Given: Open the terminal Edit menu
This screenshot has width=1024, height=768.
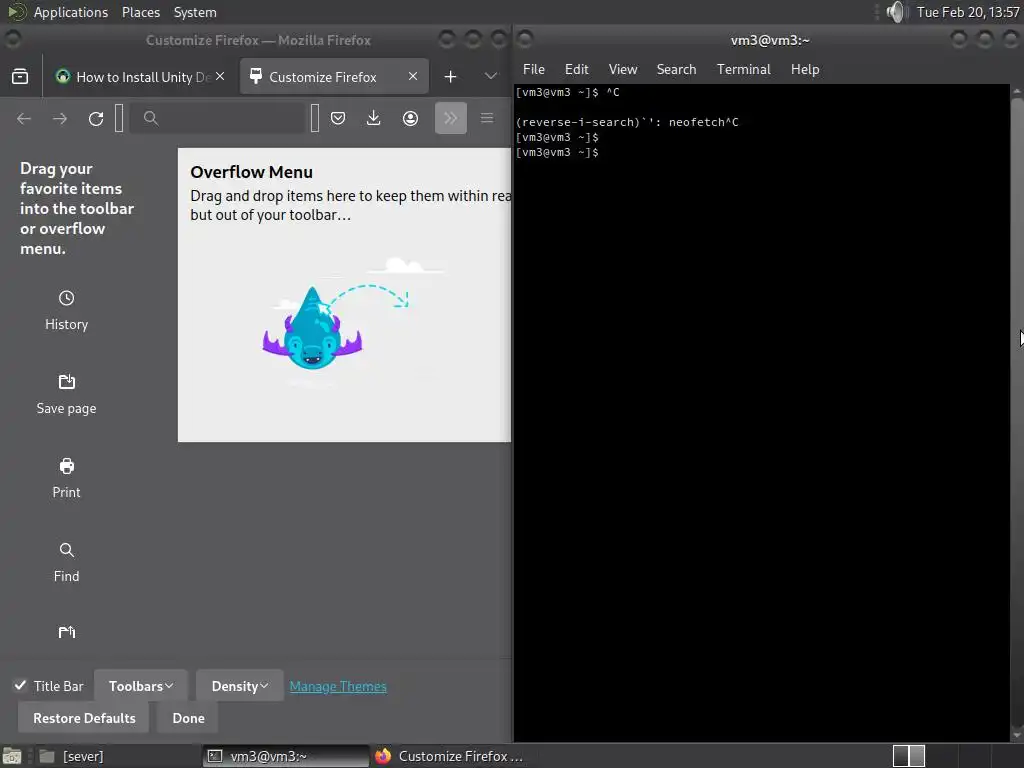Looking at the screenshot, I should coord(577,69).
